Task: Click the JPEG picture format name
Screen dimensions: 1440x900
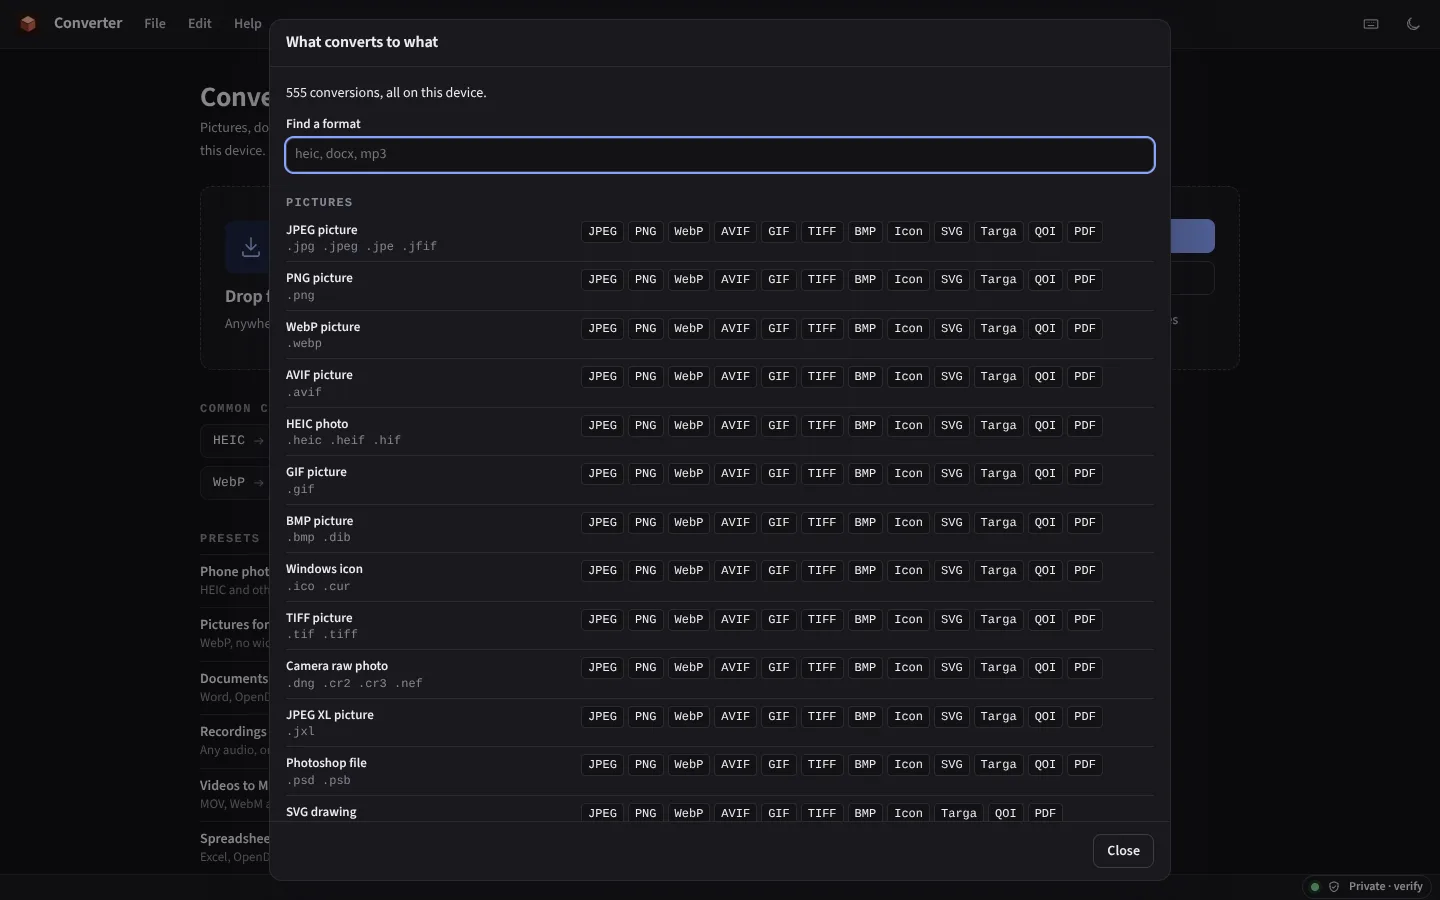Action: coord(321,230)
